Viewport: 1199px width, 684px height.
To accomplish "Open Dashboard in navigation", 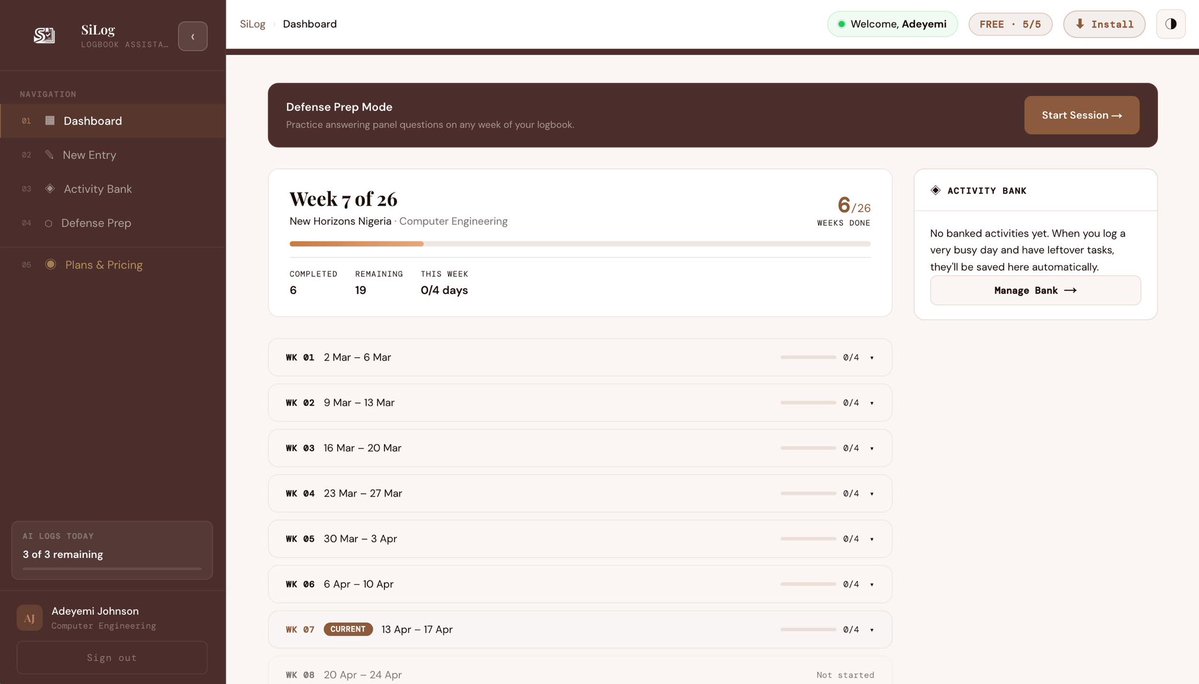I will coord(113,121).
